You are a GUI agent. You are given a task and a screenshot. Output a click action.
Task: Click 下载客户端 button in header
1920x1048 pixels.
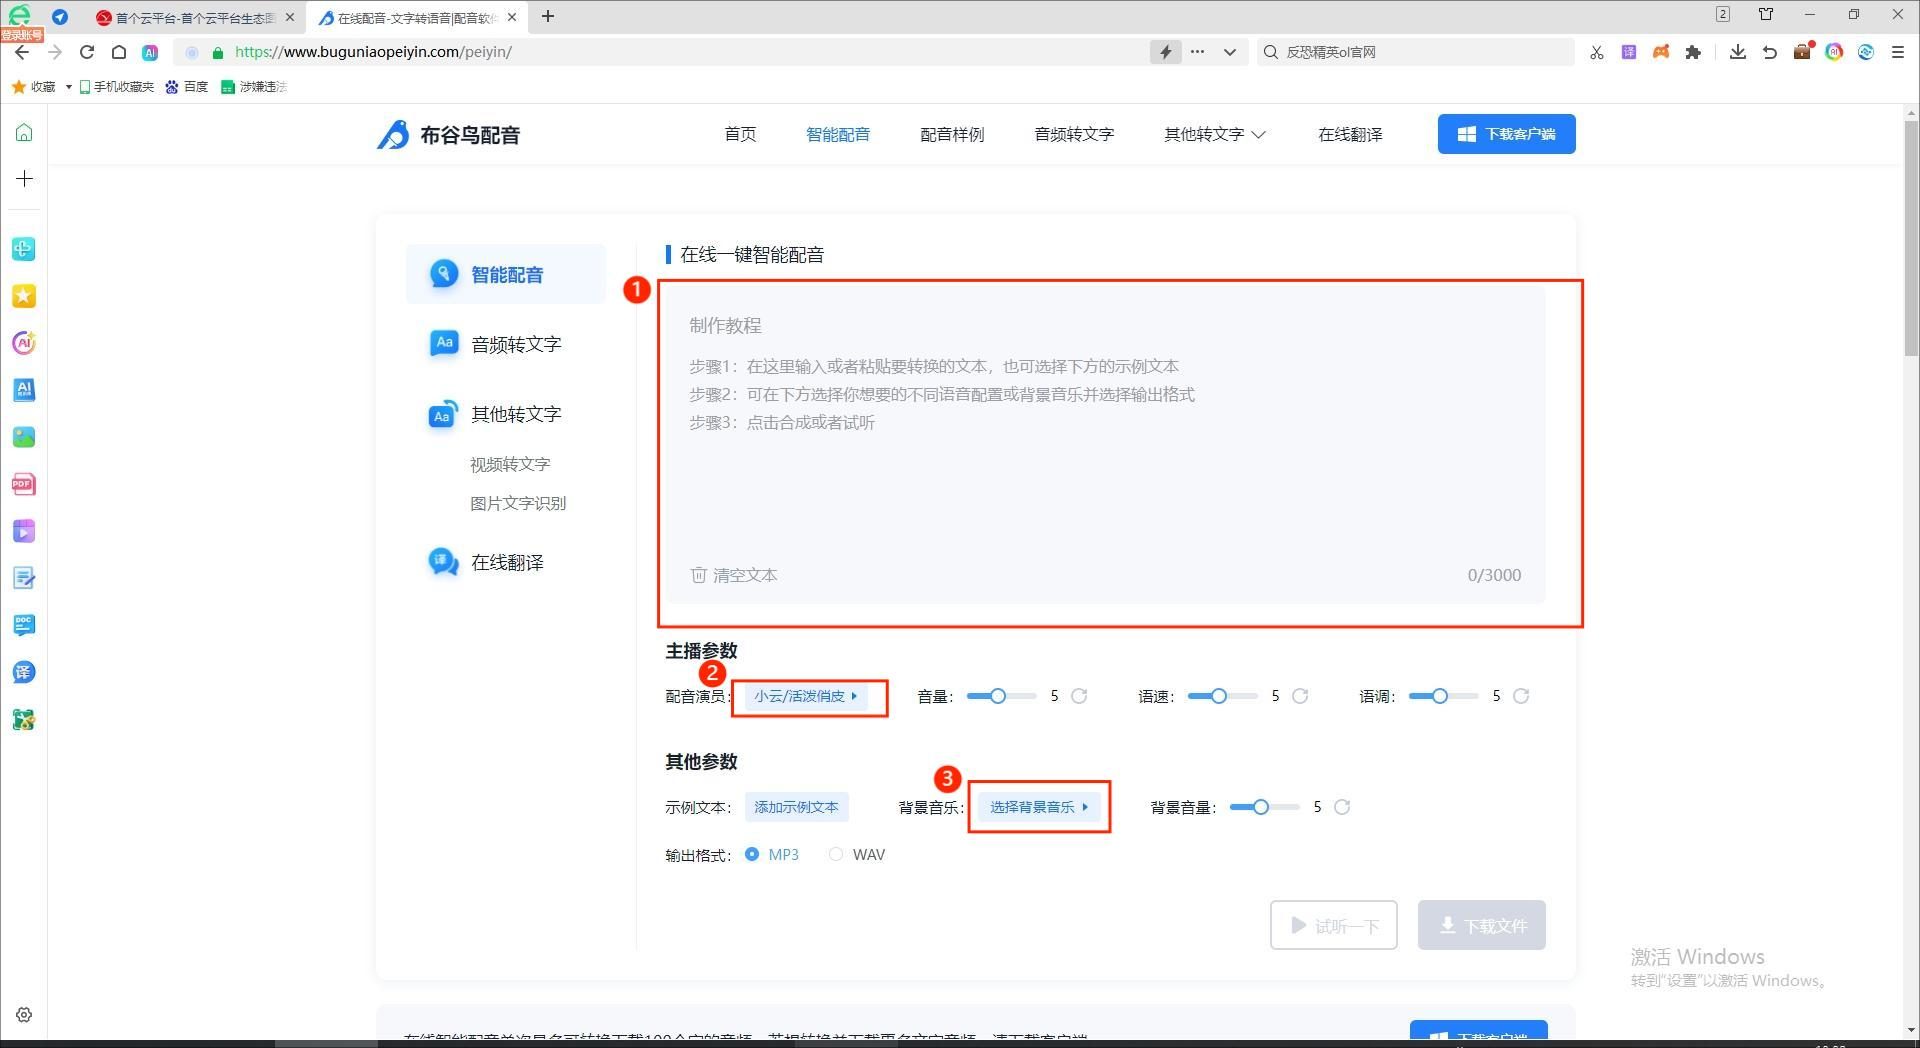point(1506,134)
